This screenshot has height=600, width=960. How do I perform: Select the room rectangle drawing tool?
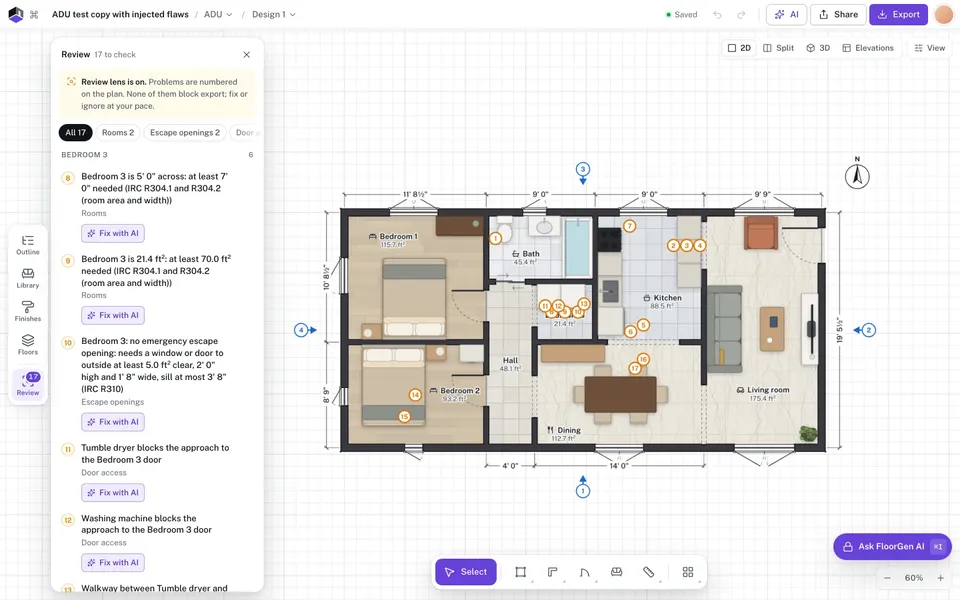(x=520, y=572)
